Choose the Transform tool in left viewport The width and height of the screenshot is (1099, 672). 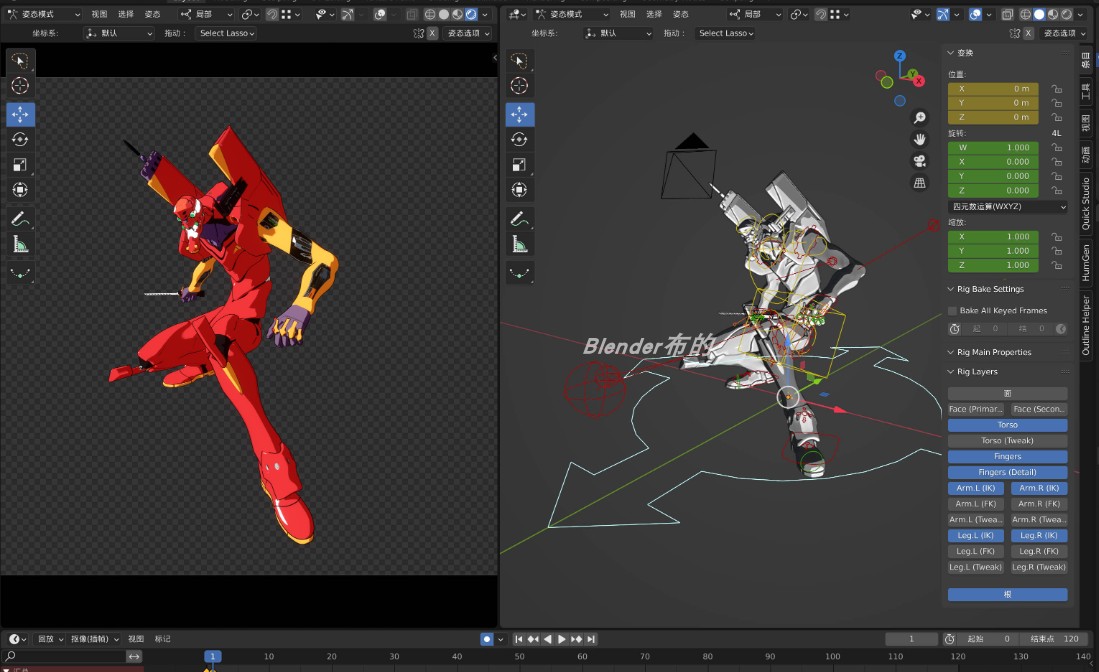[x=20, y=190]
